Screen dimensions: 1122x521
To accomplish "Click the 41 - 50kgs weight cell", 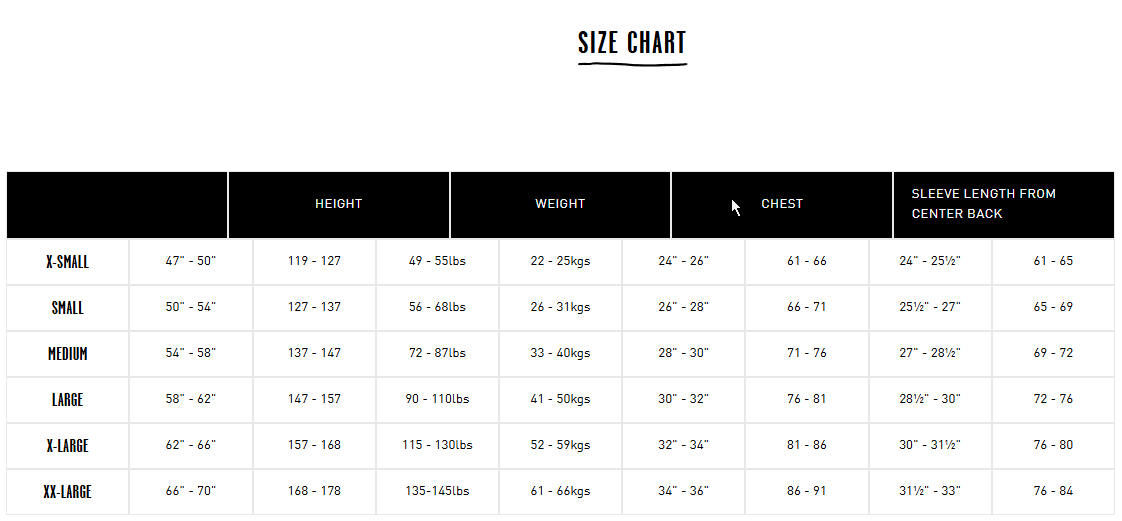I will coord(560,399).
